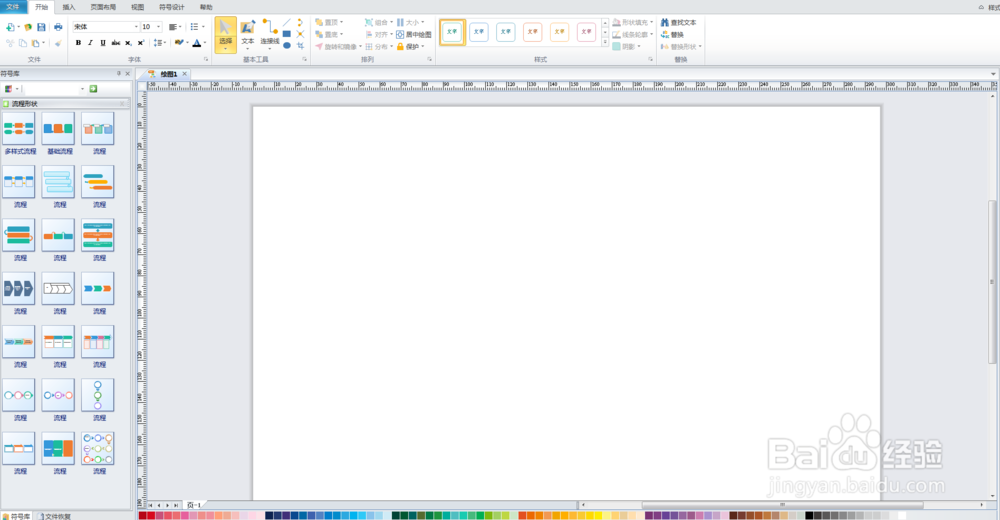The height and width of the screenshot is (520, 1000).
Task: Click the New document icon
Action: coord(10,27)
